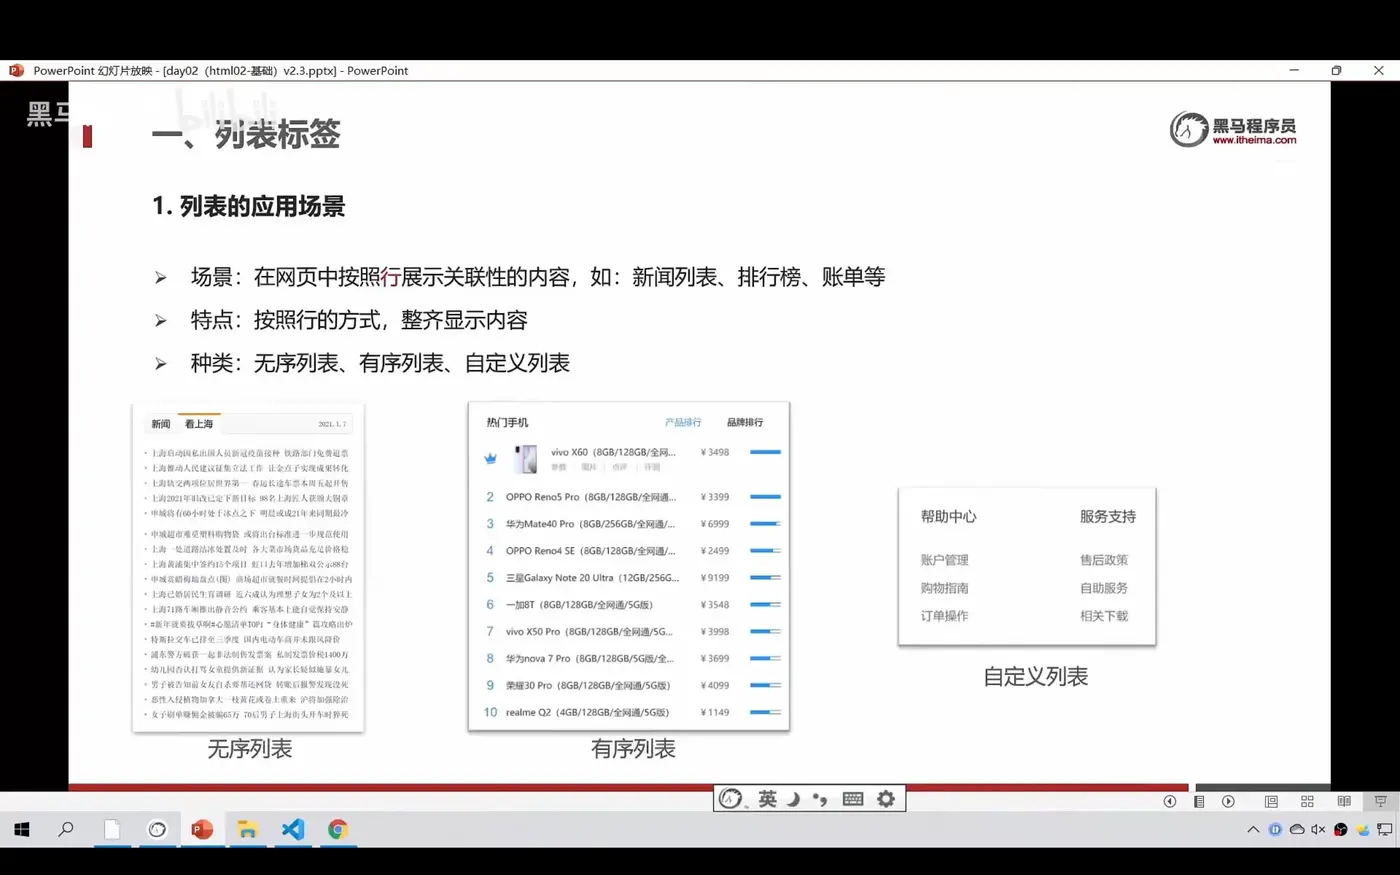Click the Slide Show view button
1400x875 pixels.
[1380, 801]
